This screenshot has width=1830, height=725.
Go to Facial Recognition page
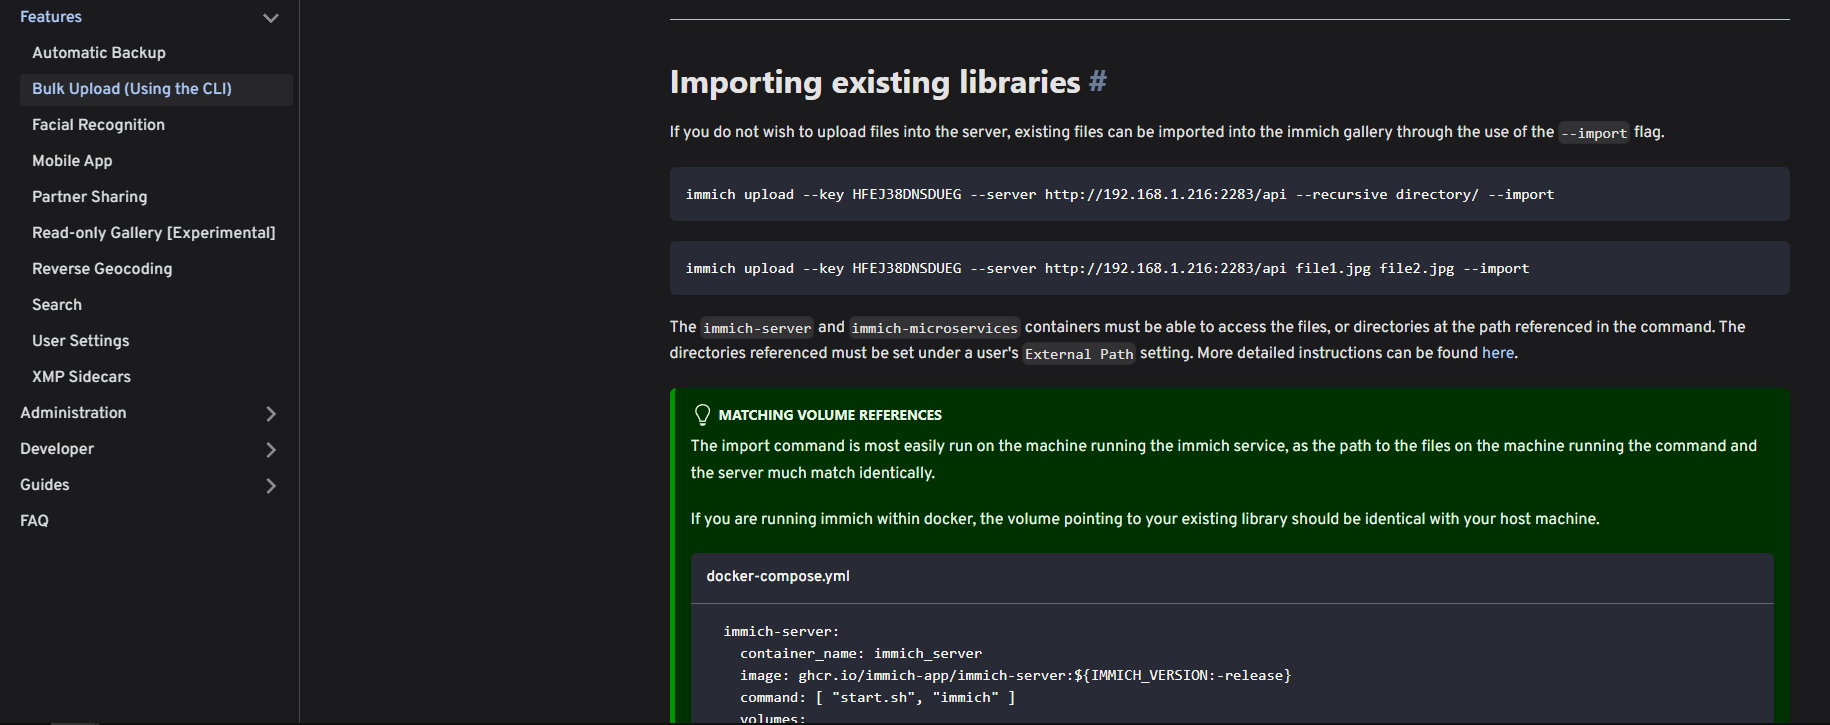[98, 125]
